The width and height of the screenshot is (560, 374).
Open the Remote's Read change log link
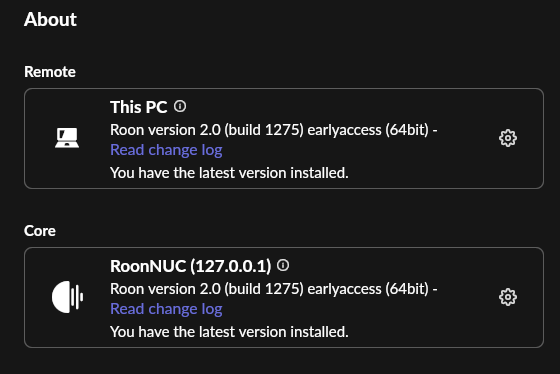click(166, 150)
